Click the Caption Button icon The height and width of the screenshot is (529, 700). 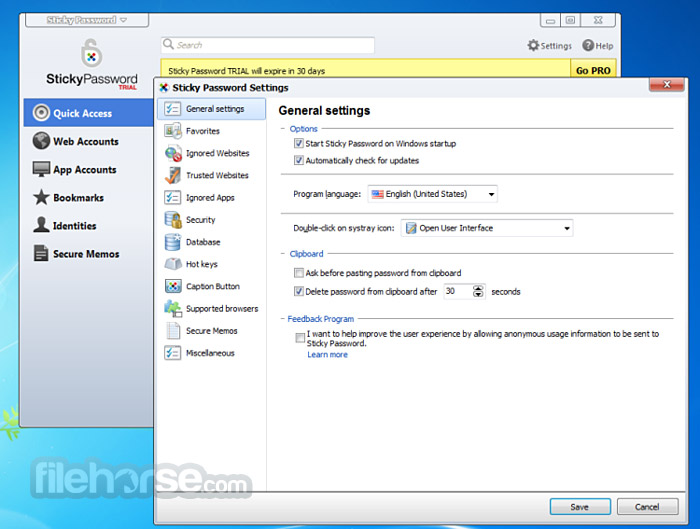coord(173,286)
